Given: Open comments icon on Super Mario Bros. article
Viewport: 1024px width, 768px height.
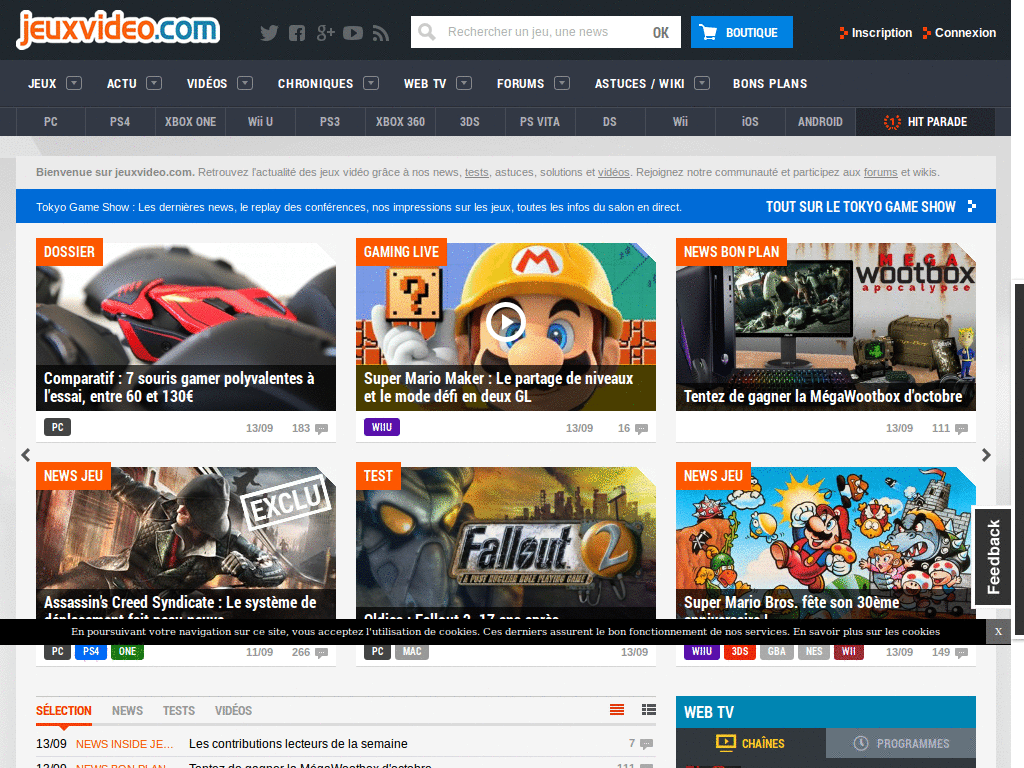Looking at the screenshot, I should pos(961,652).
